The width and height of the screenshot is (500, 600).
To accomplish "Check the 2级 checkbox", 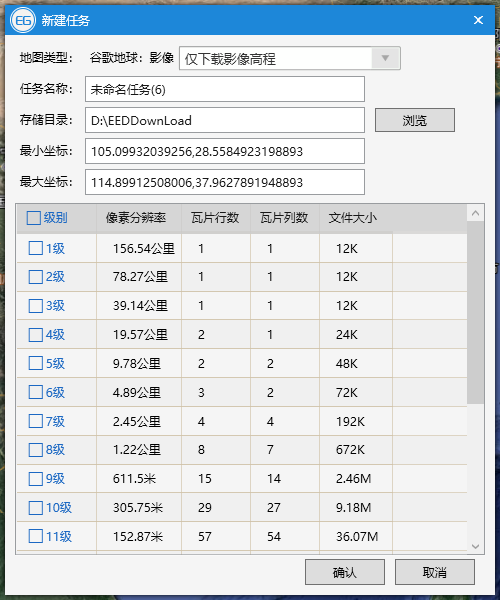I will point(36,277).
